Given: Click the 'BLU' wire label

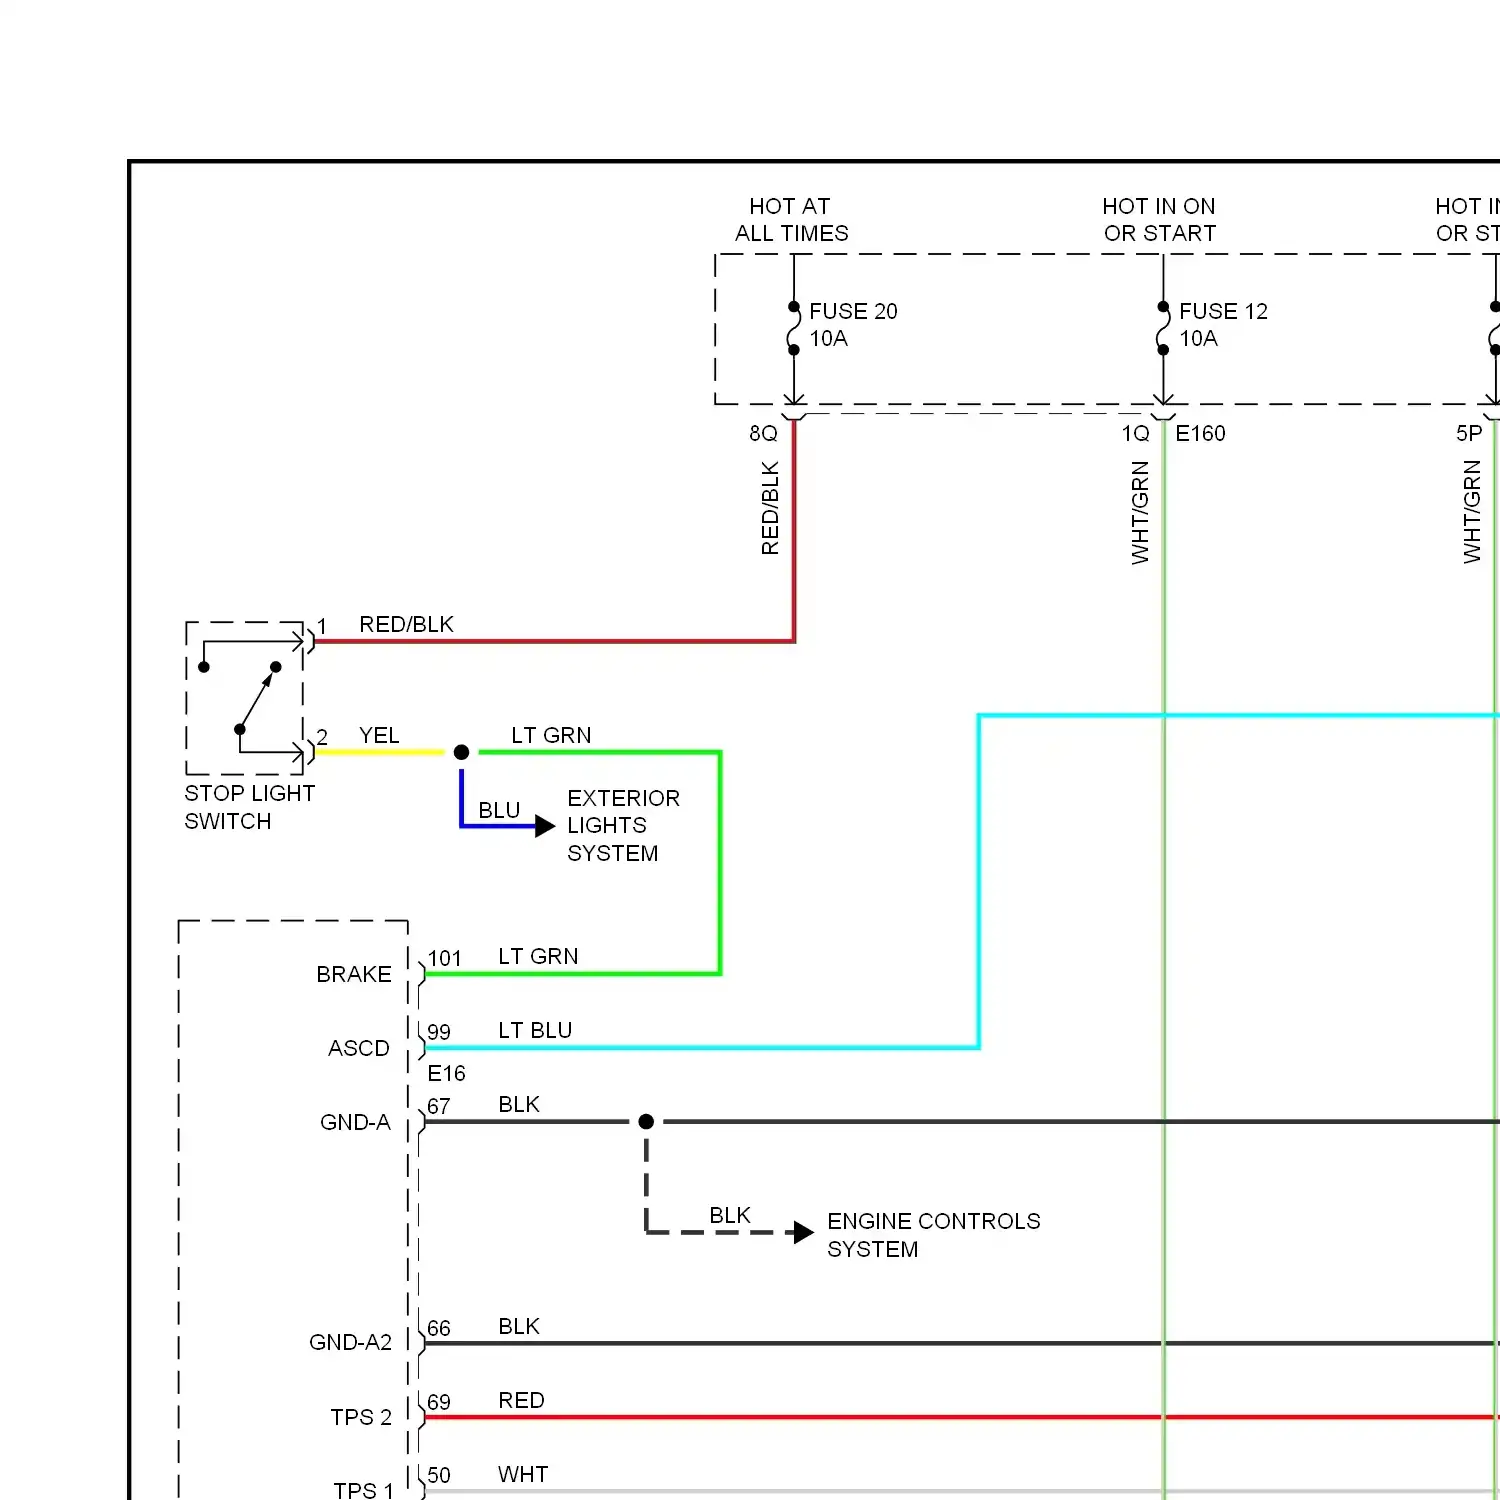Looking at the screenshot, I should click(x=499, y=810).
